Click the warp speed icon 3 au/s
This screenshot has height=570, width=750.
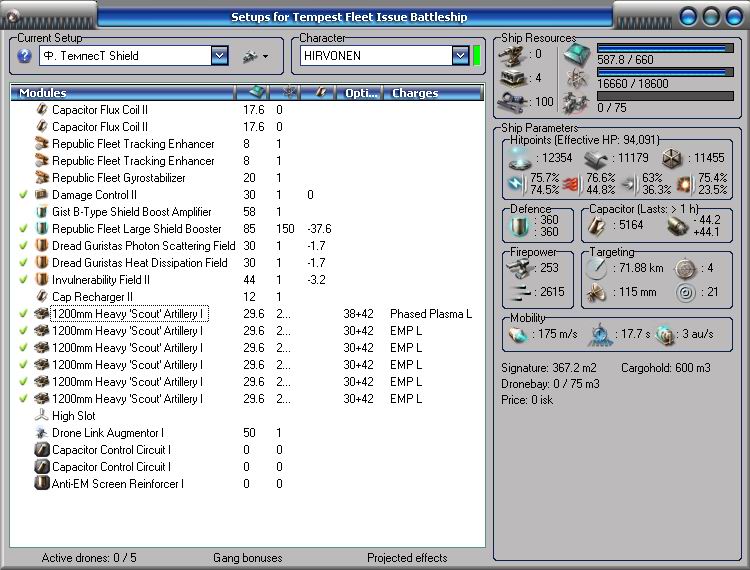pyautogui.click(x=665, y=334)
